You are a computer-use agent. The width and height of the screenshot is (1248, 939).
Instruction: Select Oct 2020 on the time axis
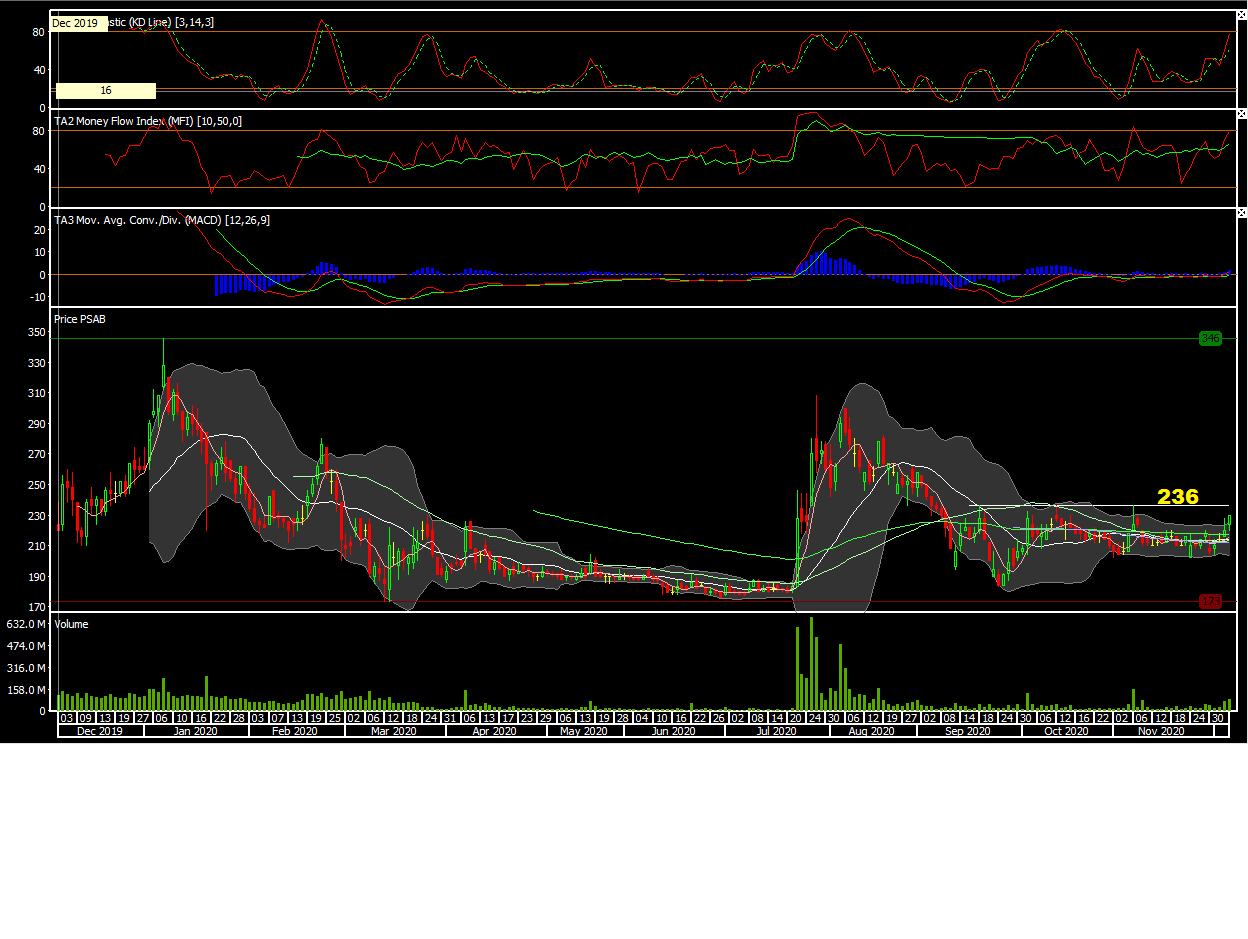tap(1067, 731)
